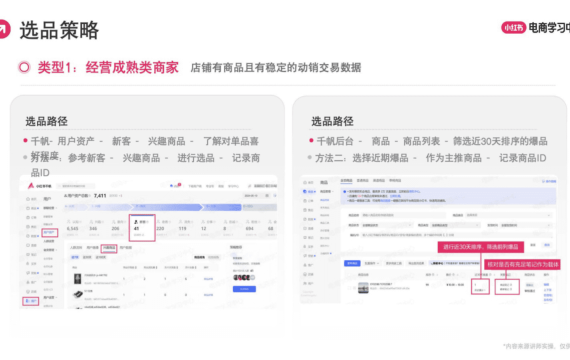
Task: Open notification bell with red badge
Action: point(176,185)
